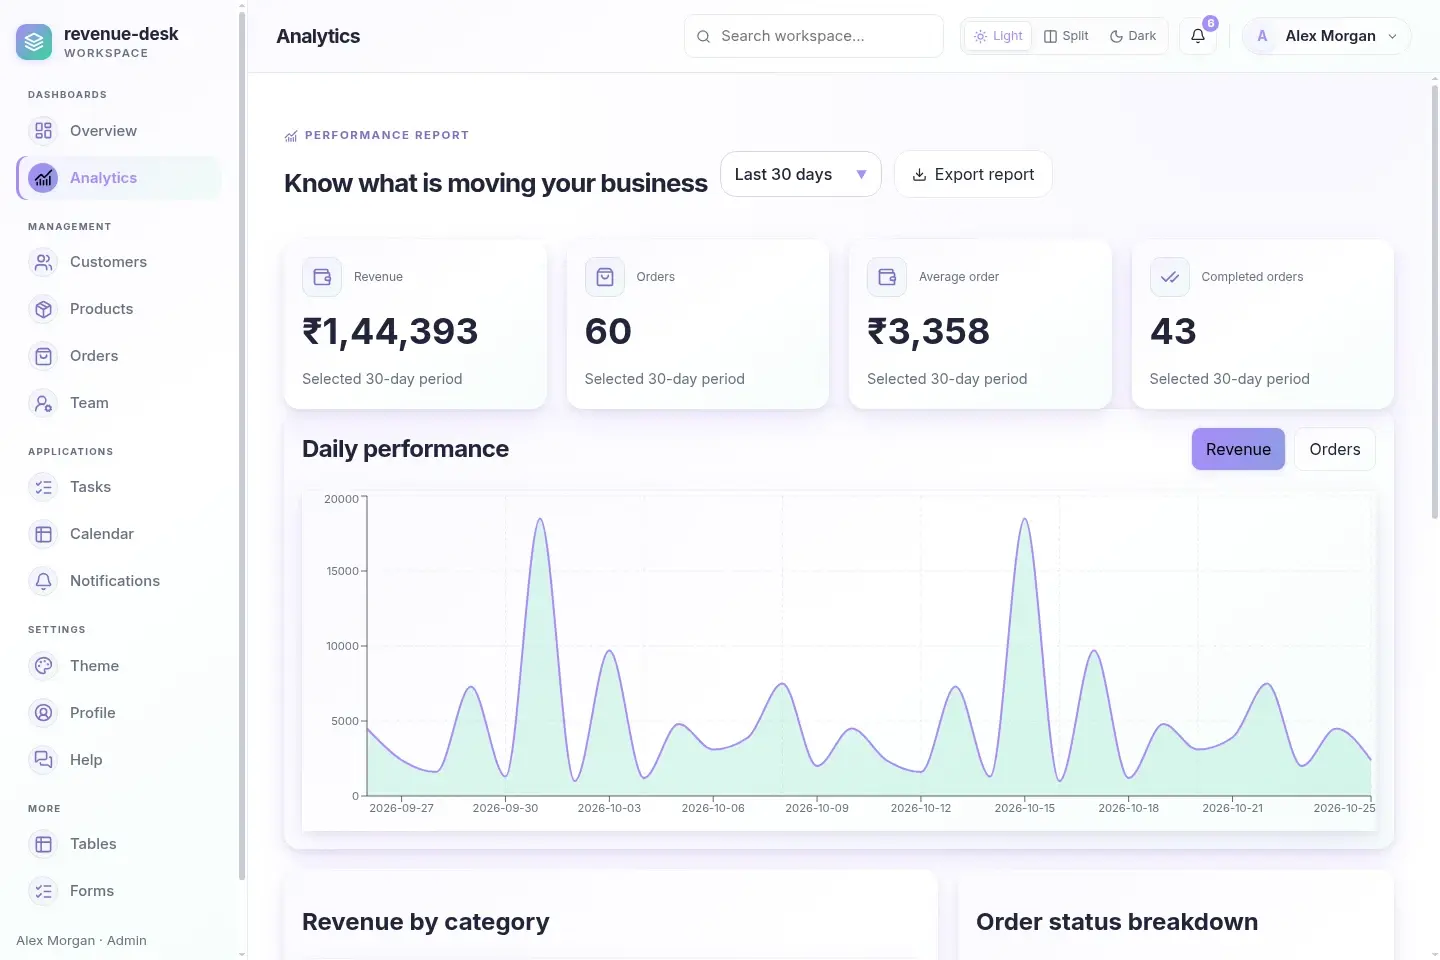Viewport: 1440px width, 960px height.
Task: Click the Export report button
Action: [x=973, y=174]
